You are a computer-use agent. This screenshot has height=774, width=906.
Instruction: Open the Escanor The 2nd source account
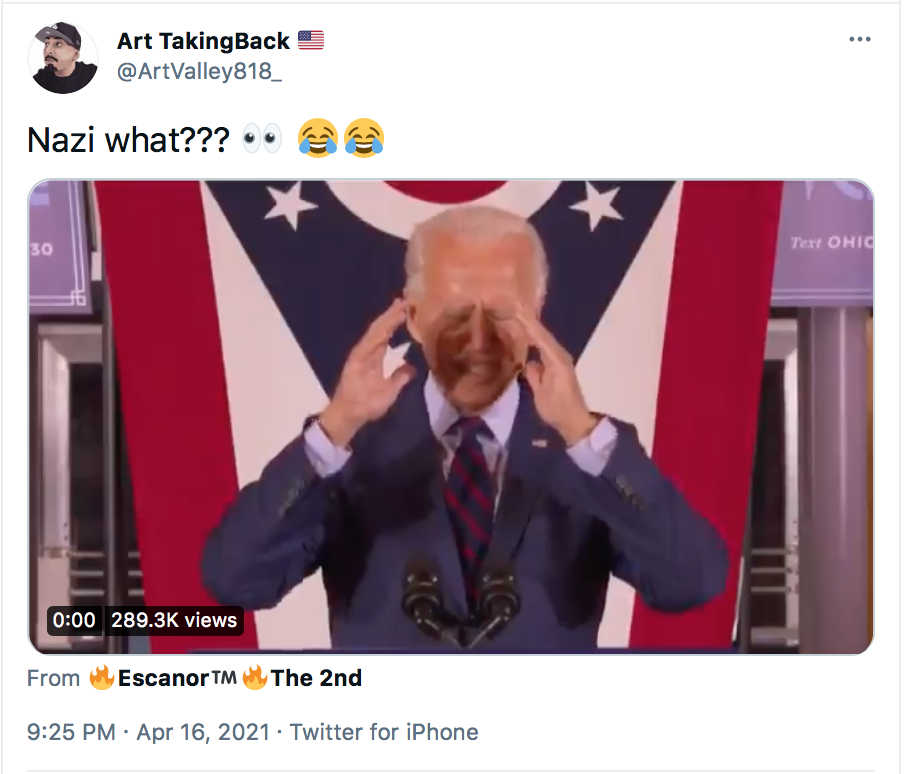pos(226,678)
